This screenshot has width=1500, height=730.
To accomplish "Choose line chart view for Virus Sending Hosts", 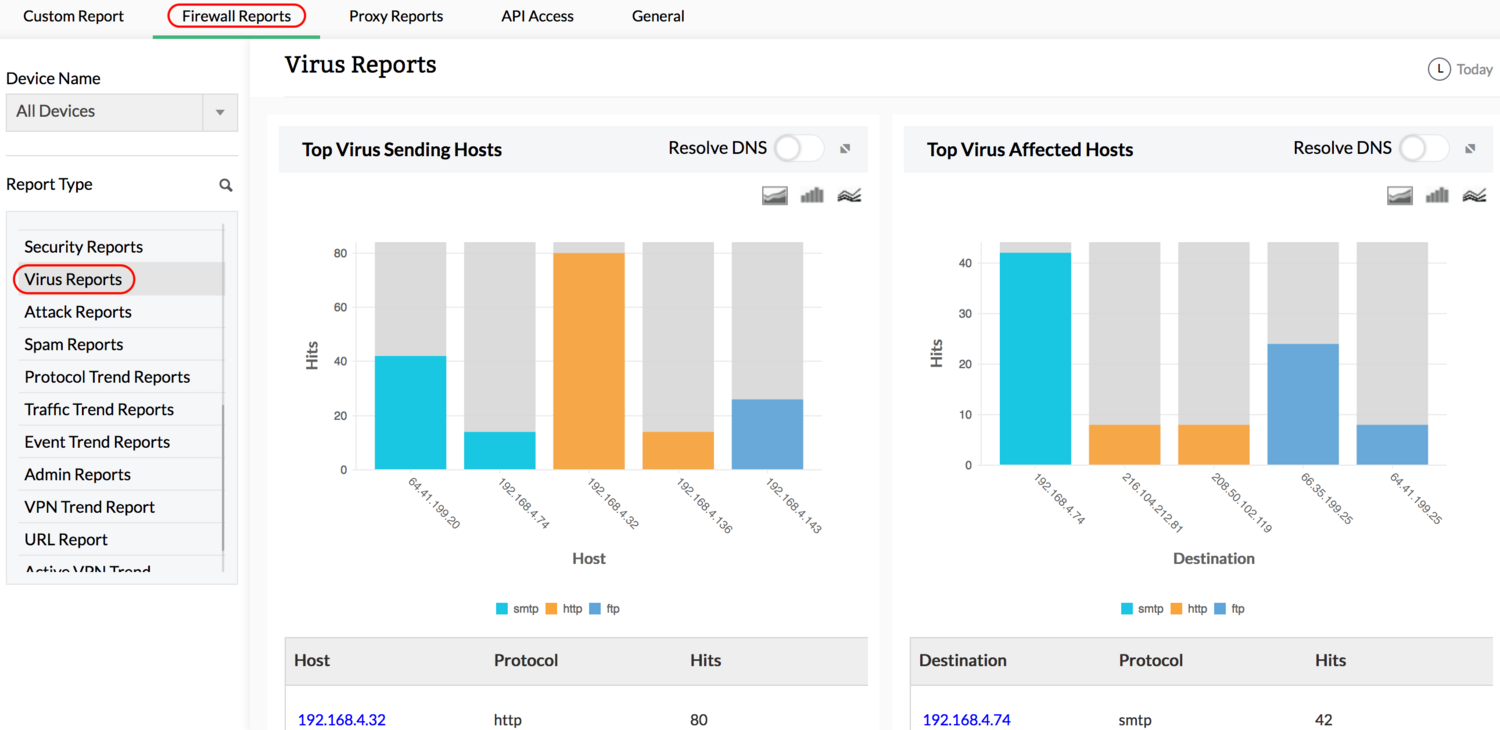I will click(849, 196).
